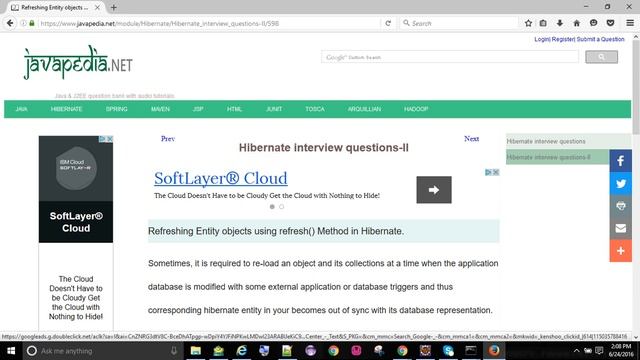
Task: Go back with the browser back arrow
Action: (10, 23)
